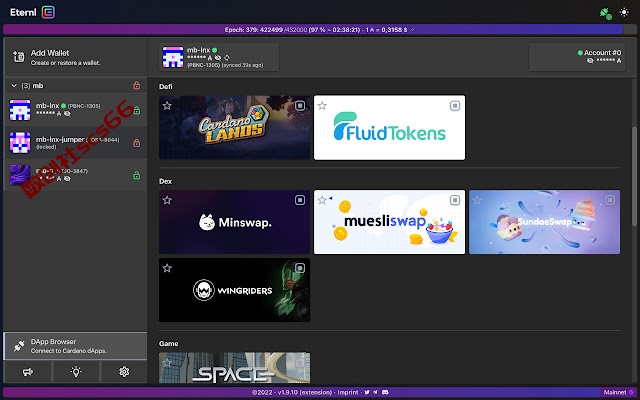The image size is (640, 400).
Task: Select the mb-lnx-jumper wallet
Action: click(75, 142)
